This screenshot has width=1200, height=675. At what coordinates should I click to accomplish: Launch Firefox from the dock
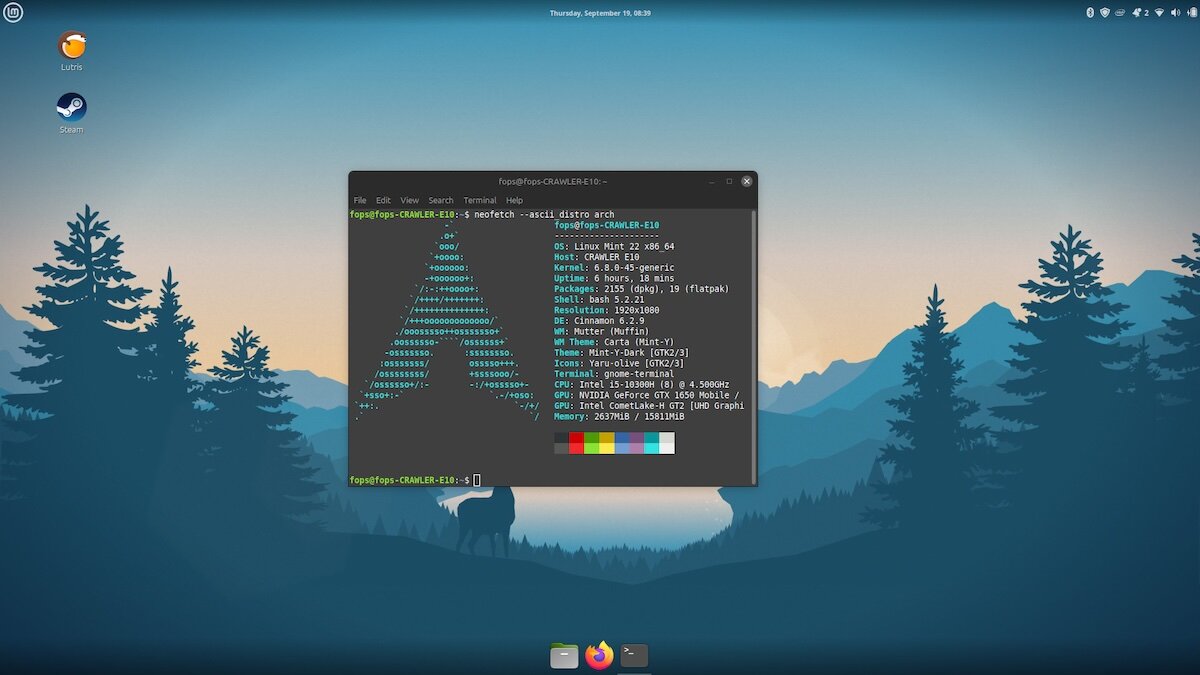pos(599,656)
